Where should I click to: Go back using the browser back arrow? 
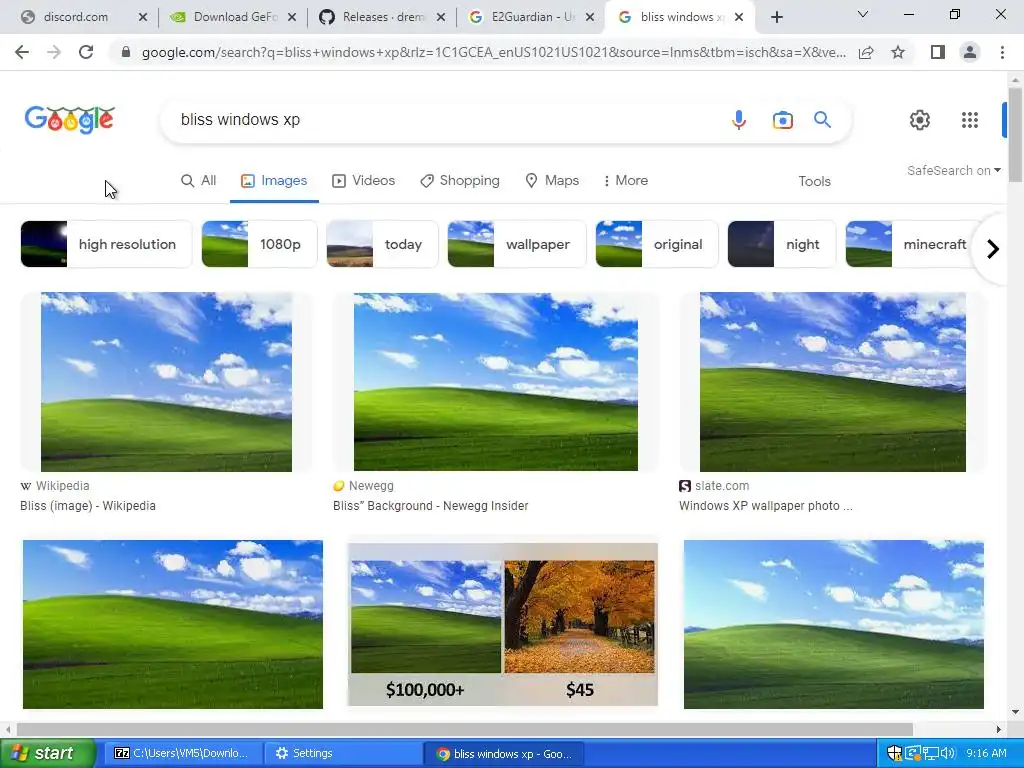[x=22, y=52]
